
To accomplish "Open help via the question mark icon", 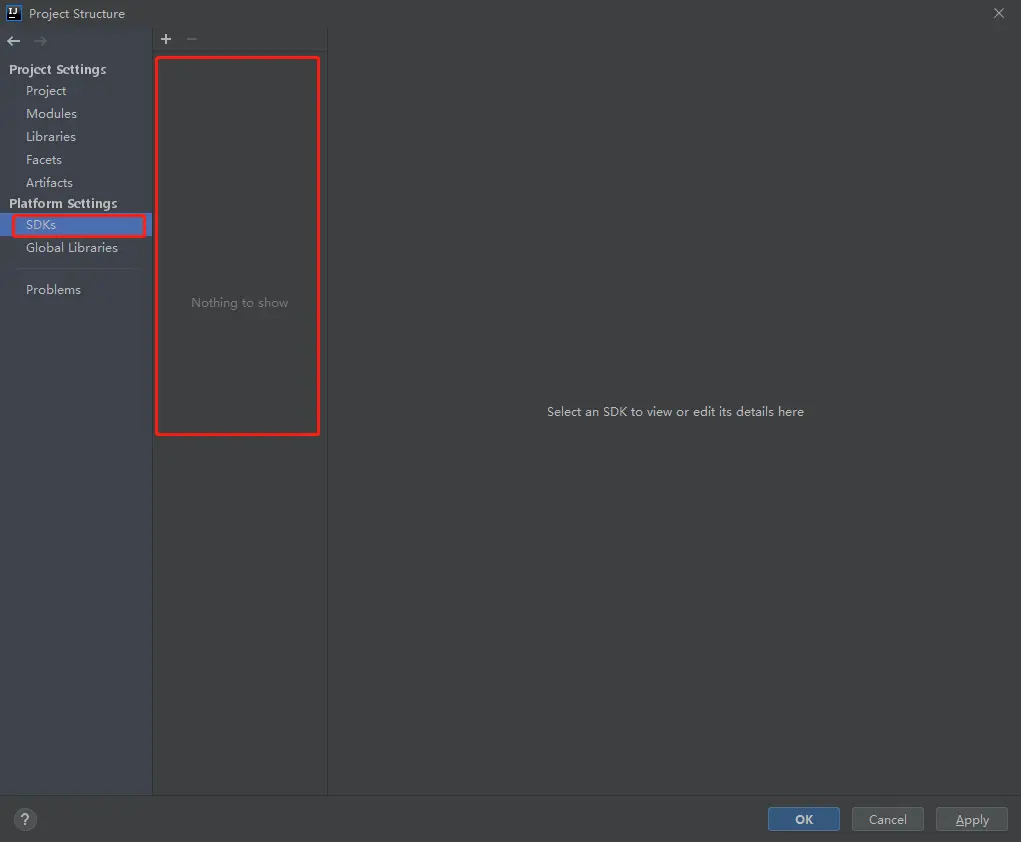I will [24, 819].
